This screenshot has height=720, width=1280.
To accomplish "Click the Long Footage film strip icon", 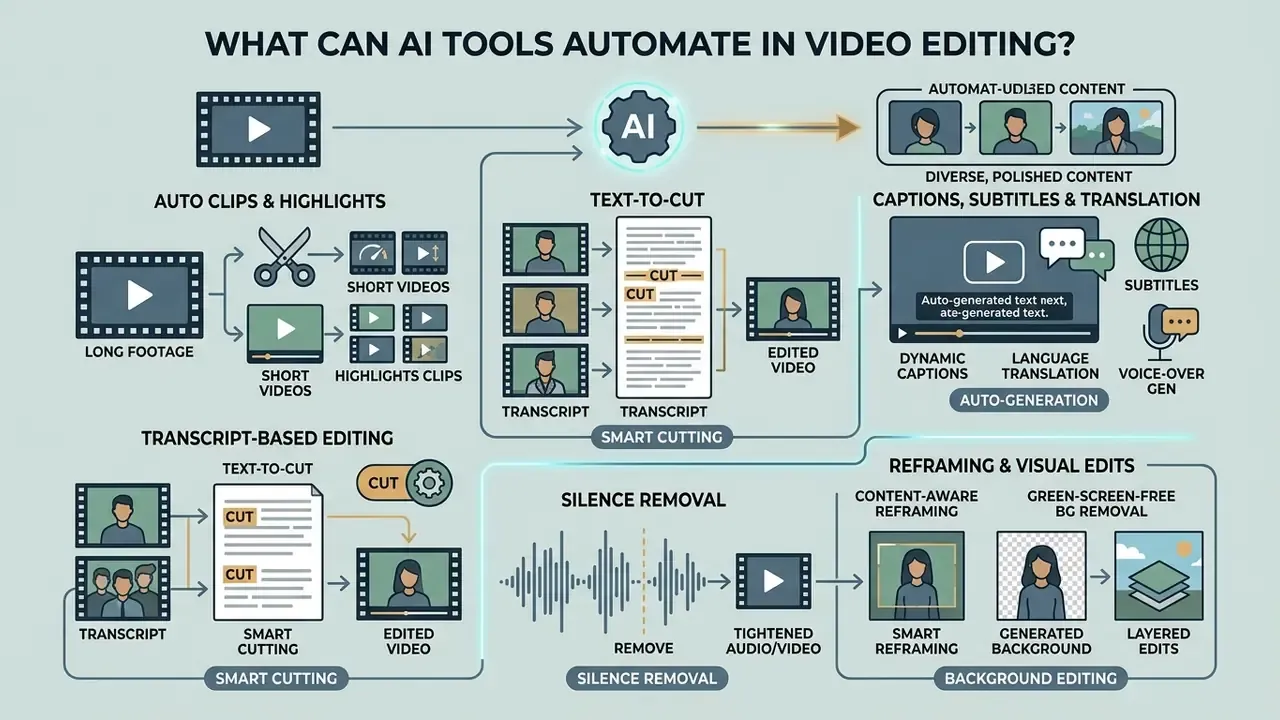I will (x=140, y=295).
